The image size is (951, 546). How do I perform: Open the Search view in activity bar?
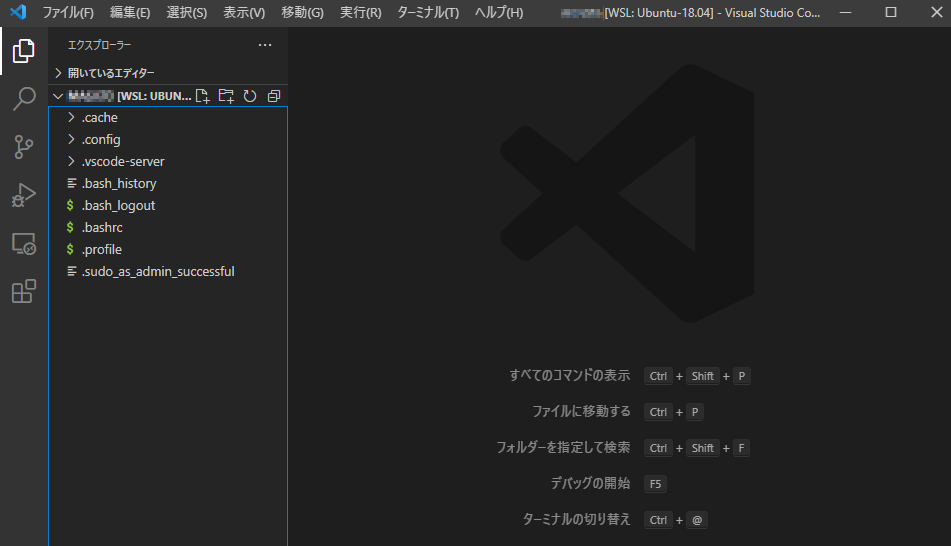[24, 99]
